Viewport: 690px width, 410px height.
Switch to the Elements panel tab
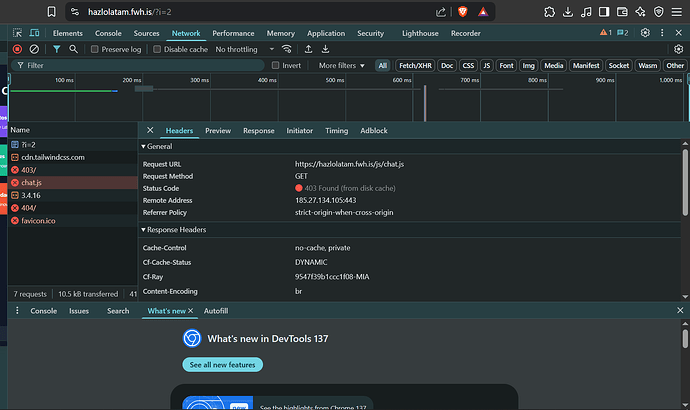(x=67, y=33)
